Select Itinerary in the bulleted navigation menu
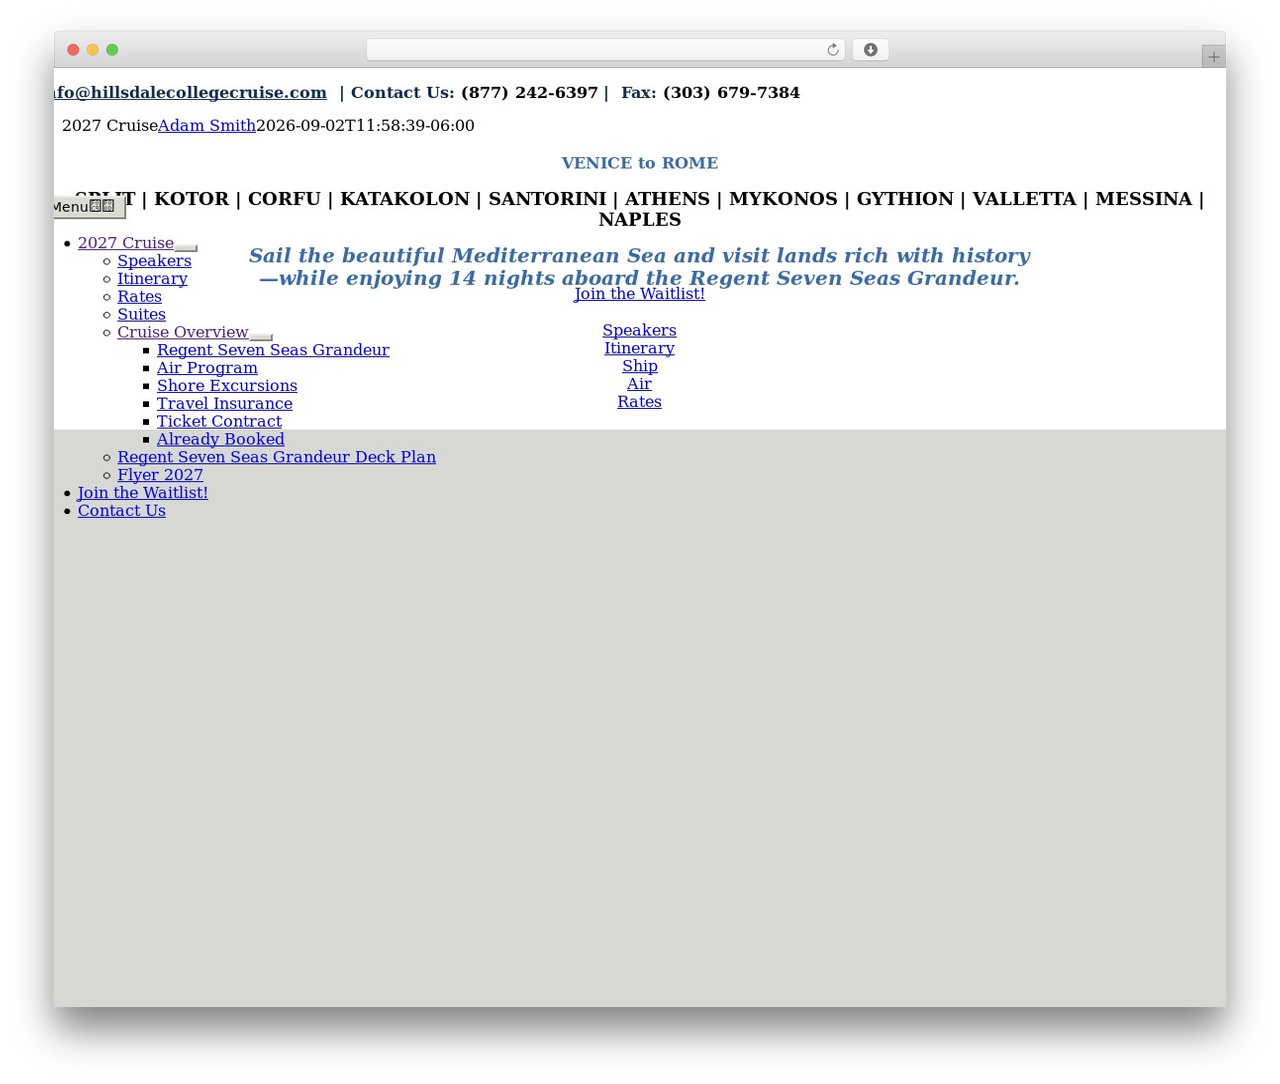Screen dimensions: 1280x1084 click(x=152, y=279)
